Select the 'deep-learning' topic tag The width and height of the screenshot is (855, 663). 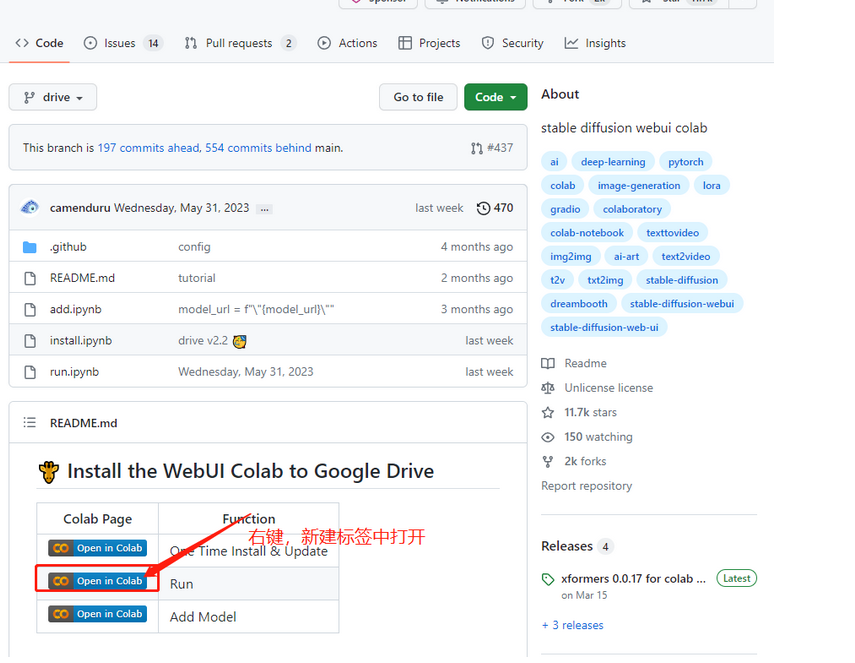click(x=613, y=162)
